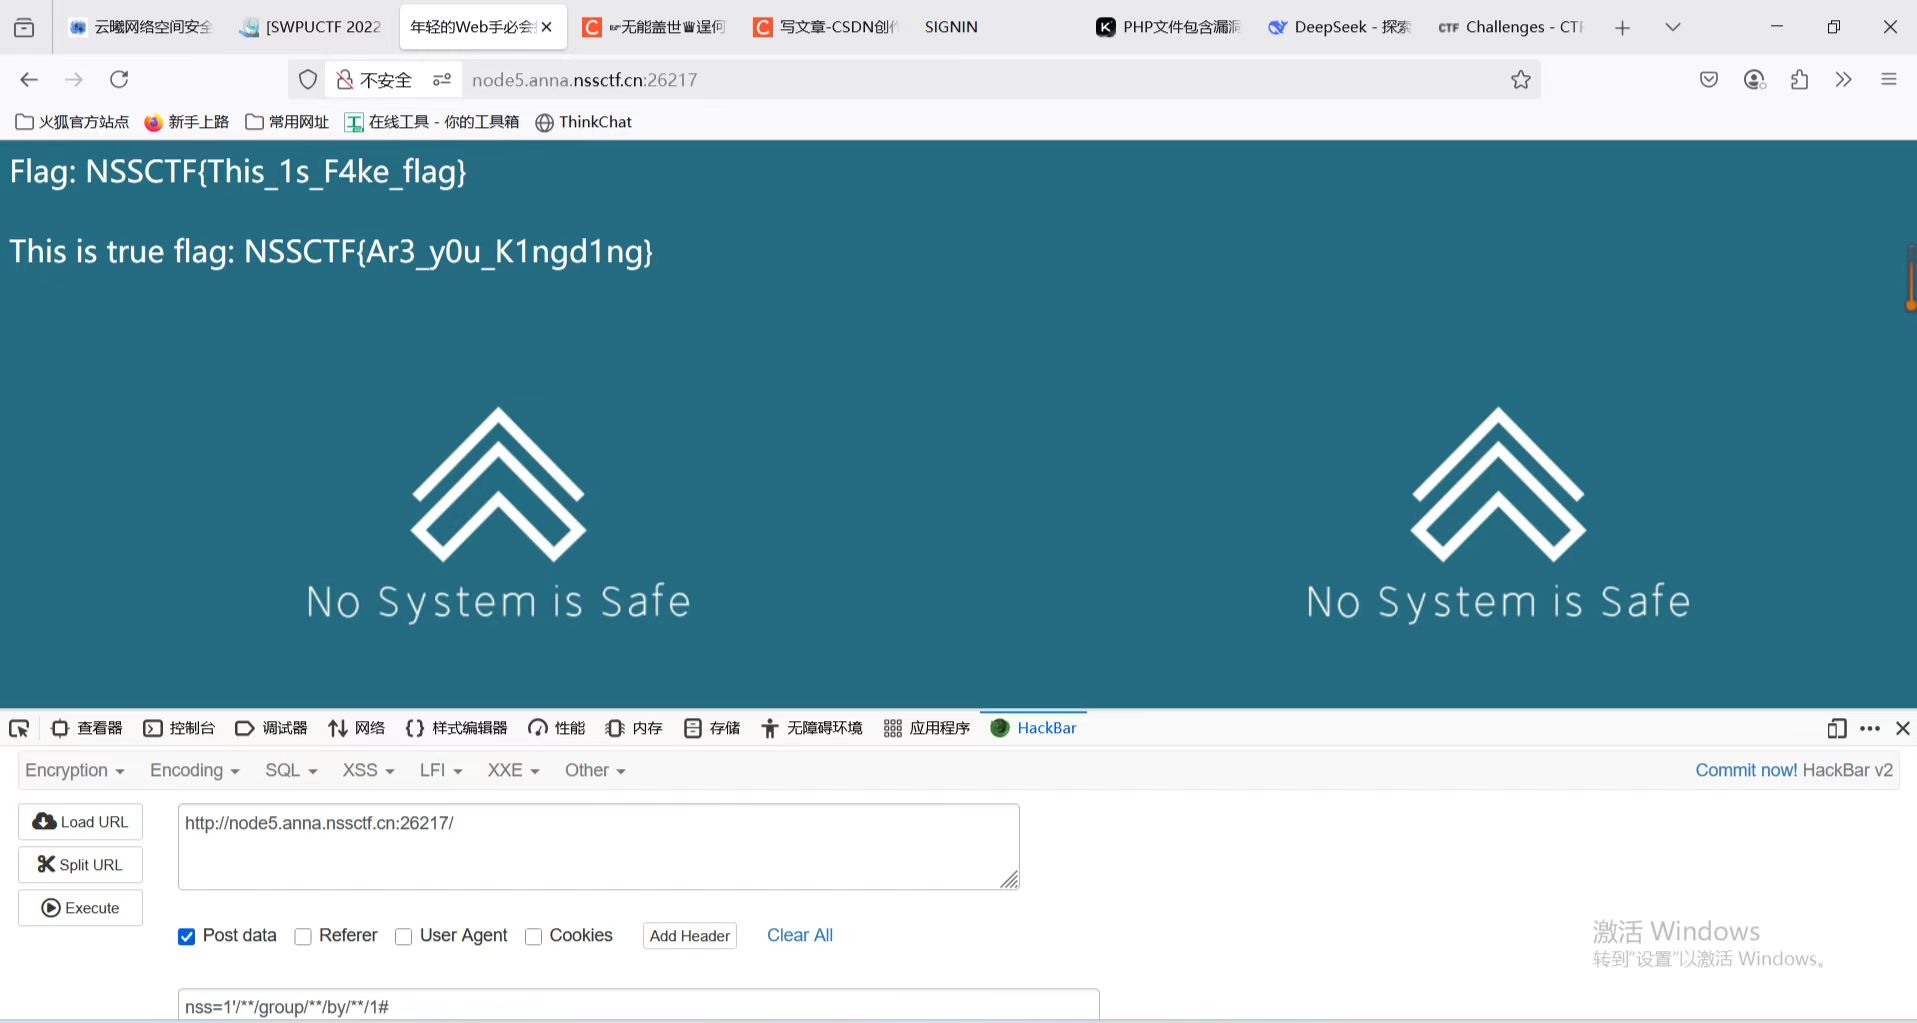Open the Memory (内存) panel
The image size is (1917, 1023).
(634, 728)
